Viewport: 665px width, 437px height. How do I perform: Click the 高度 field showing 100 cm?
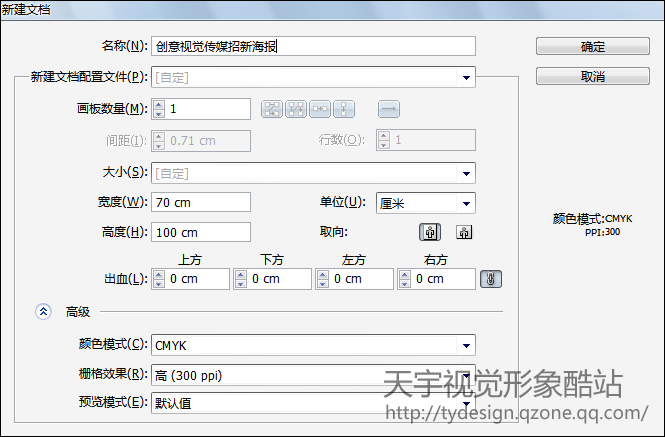point(201,232)
